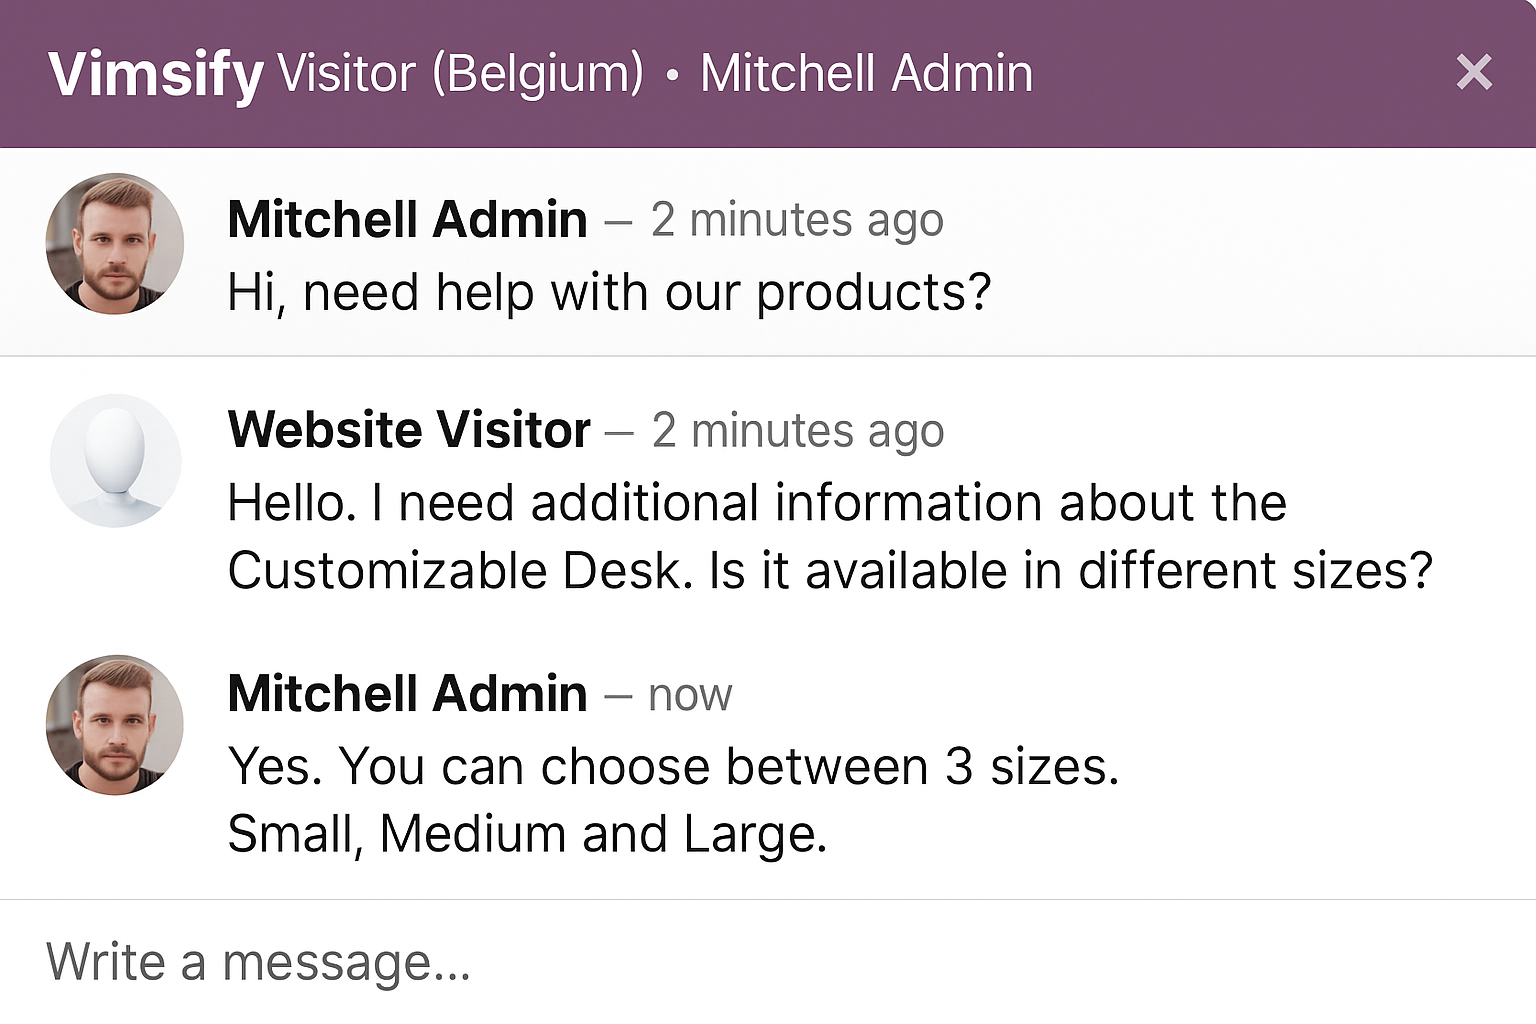Focus the 'Write a message...' input field
The width and height of the screenshot is (1536, 1024).
[x=768, y=962]
